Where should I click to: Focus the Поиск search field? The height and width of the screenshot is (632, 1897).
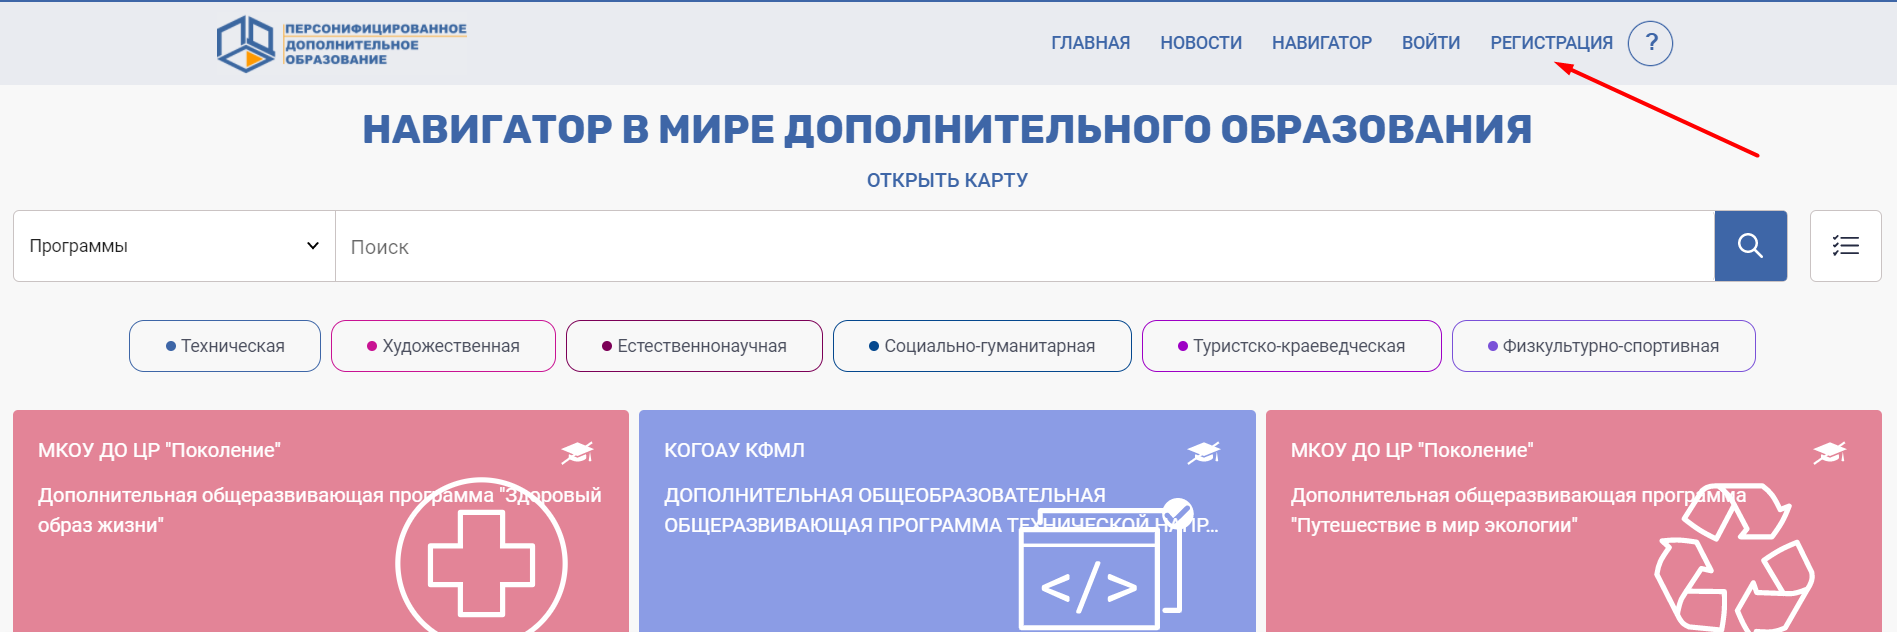click(1025, 246)
